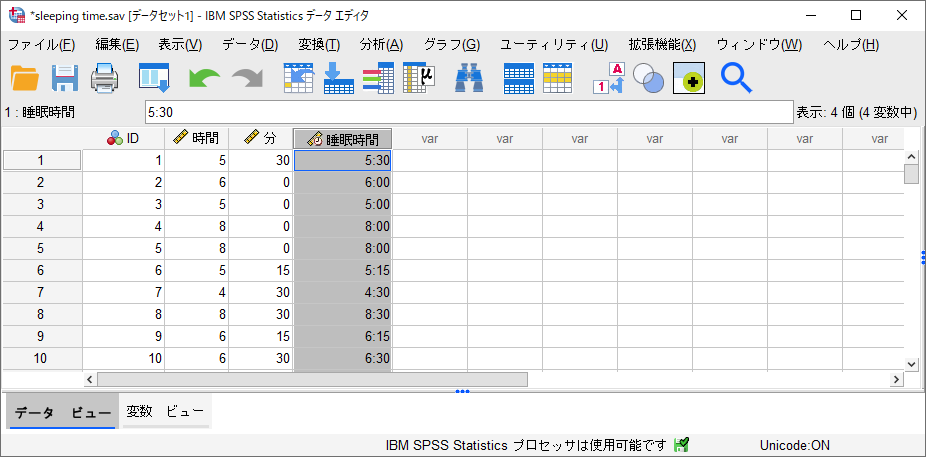This screenshot has width=926, height=457.
Task: Click the Insert variable icon
Action: click(557, 78)
